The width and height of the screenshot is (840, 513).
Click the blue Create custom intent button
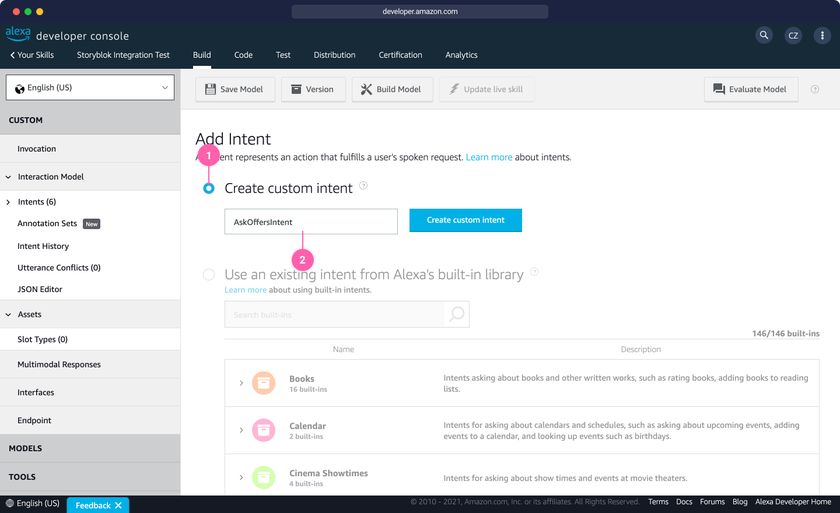click(466, 220)
